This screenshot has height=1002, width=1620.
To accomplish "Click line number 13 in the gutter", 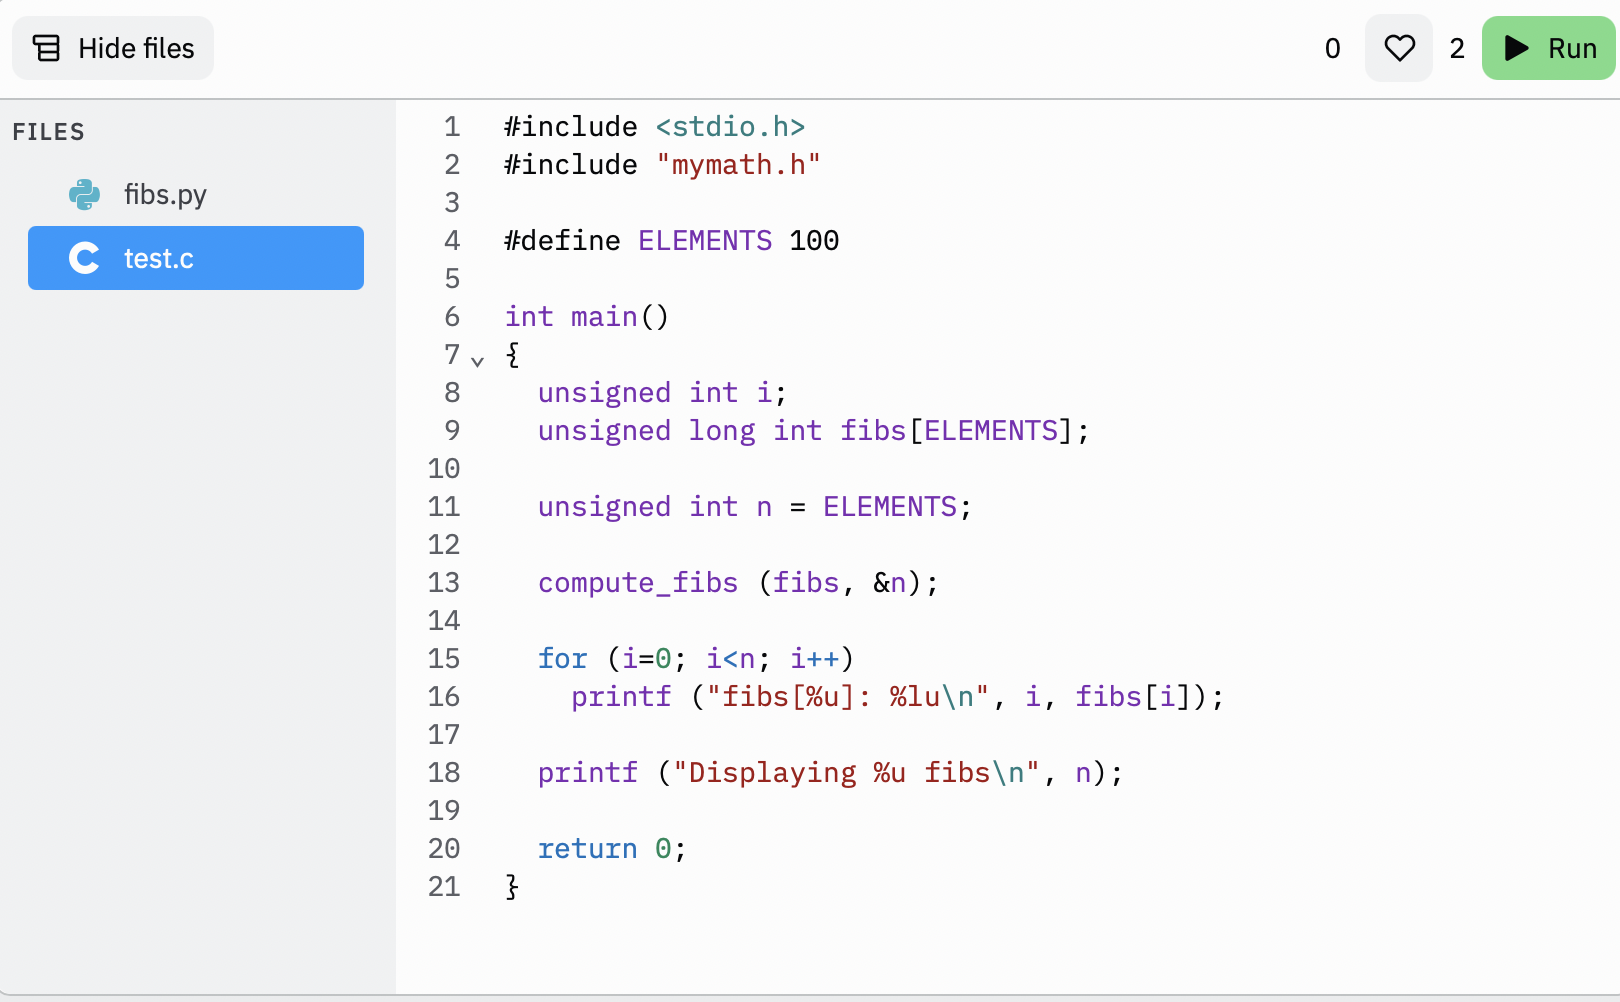I will (444, 582).
